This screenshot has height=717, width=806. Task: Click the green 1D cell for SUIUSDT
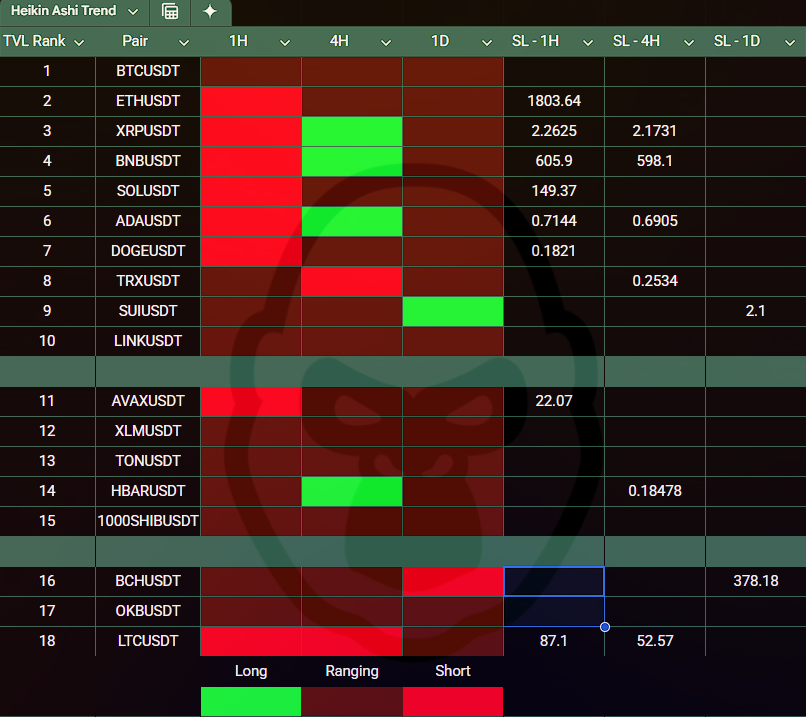[x=453, y=311]
